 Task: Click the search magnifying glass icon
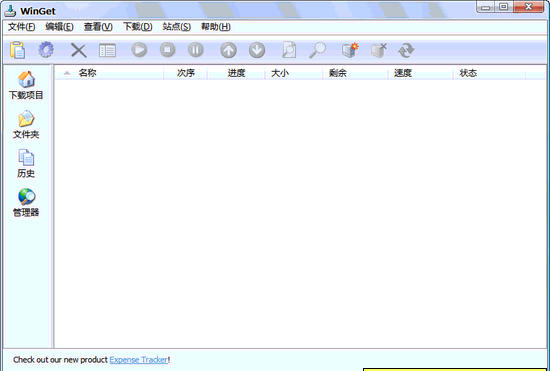click(317, 50)
